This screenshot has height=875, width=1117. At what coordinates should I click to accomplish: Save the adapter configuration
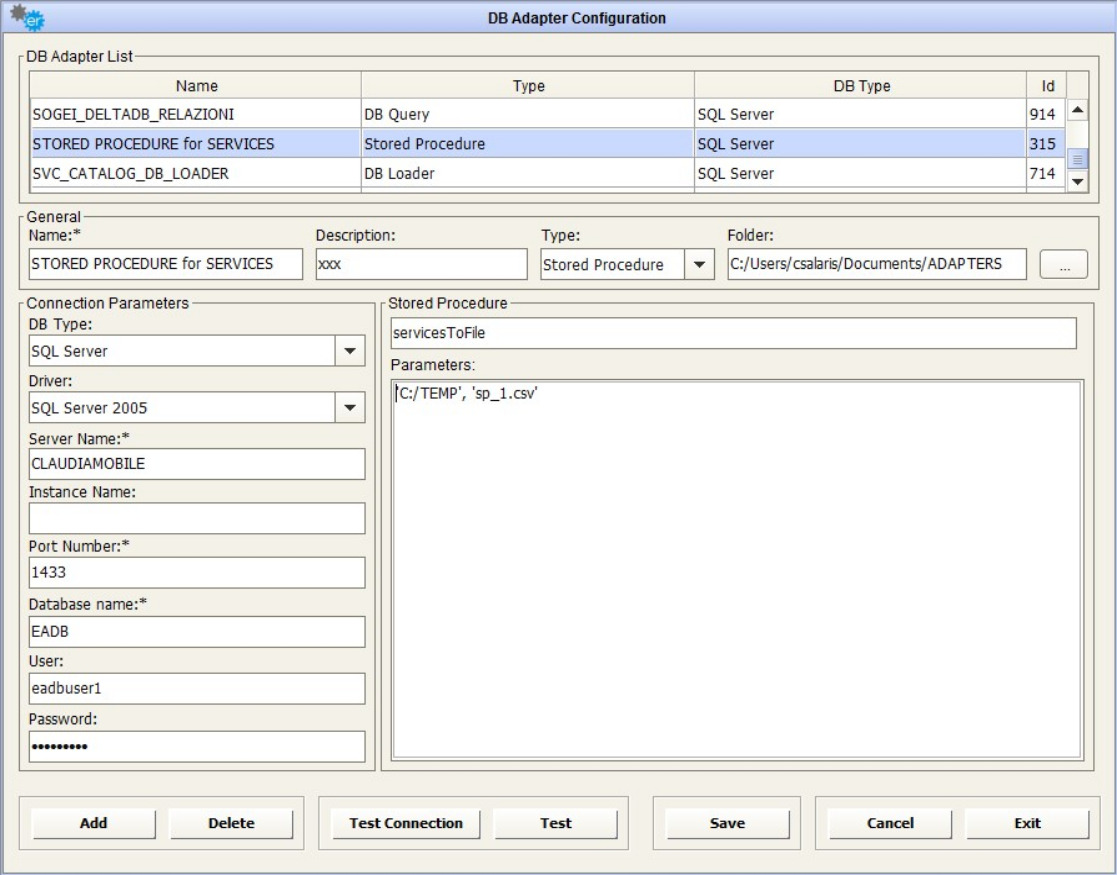pos(727,823)
